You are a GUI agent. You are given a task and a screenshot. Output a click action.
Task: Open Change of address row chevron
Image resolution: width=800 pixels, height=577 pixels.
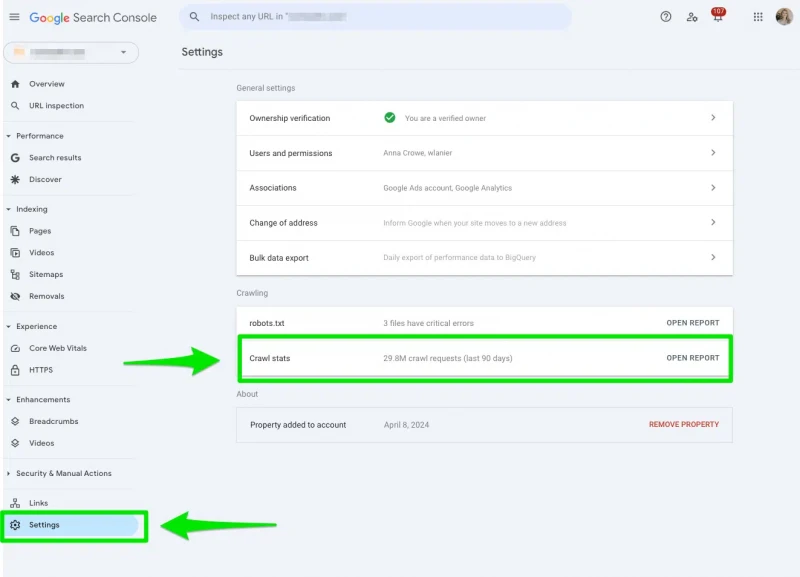[x=713, y=222]
